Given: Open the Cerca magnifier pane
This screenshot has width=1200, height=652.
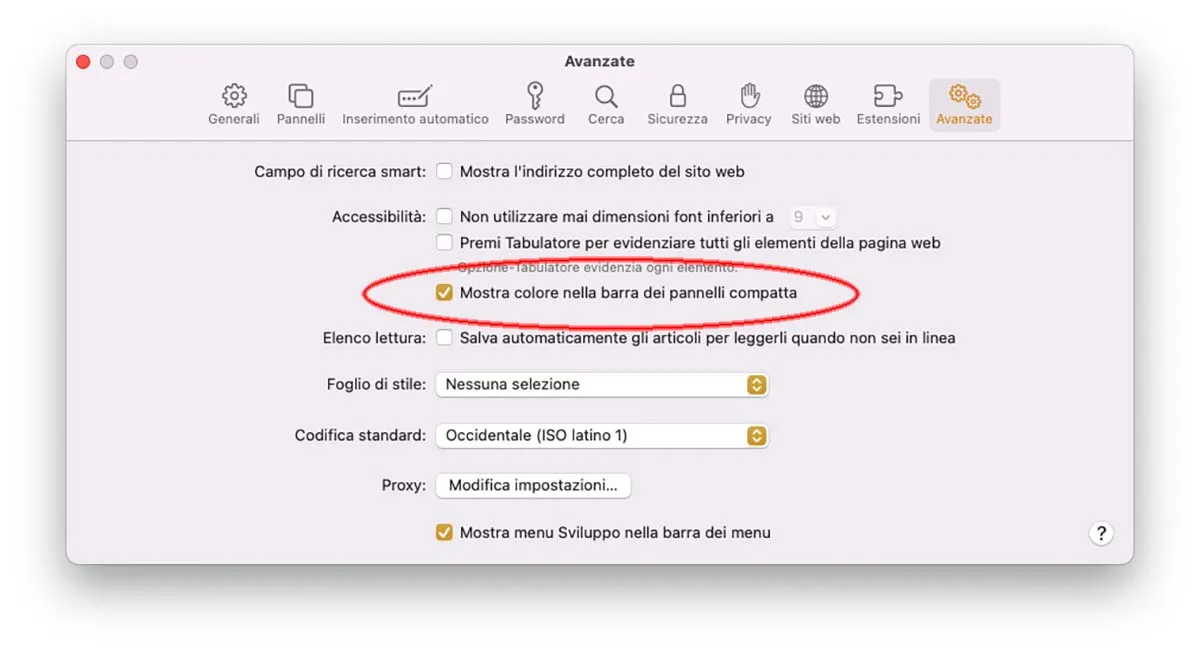Looking at the screenshot, I should coord(606,105).
